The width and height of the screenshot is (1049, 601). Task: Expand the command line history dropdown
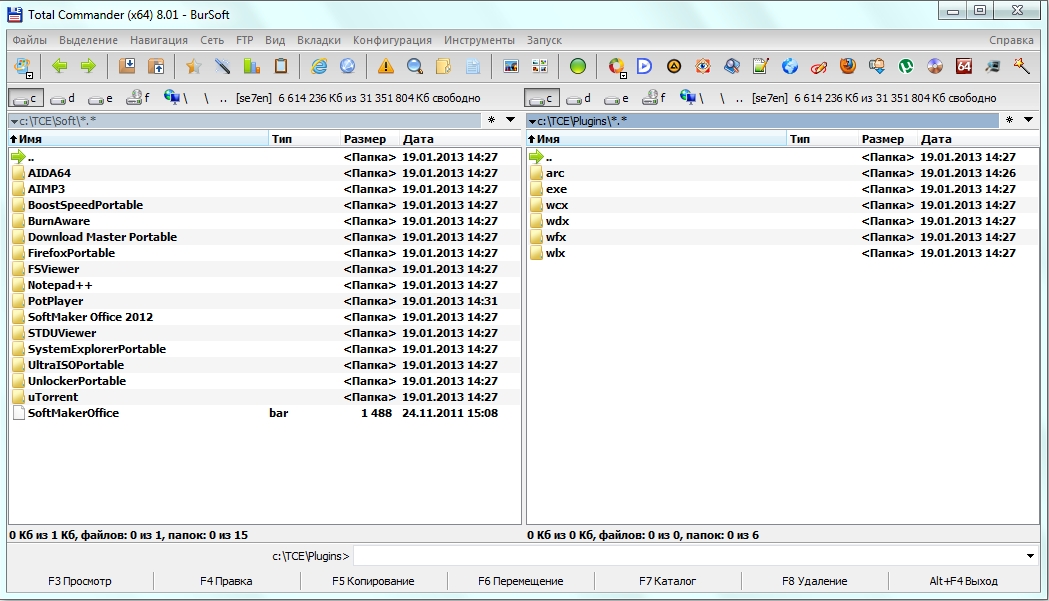point(1031,556)
